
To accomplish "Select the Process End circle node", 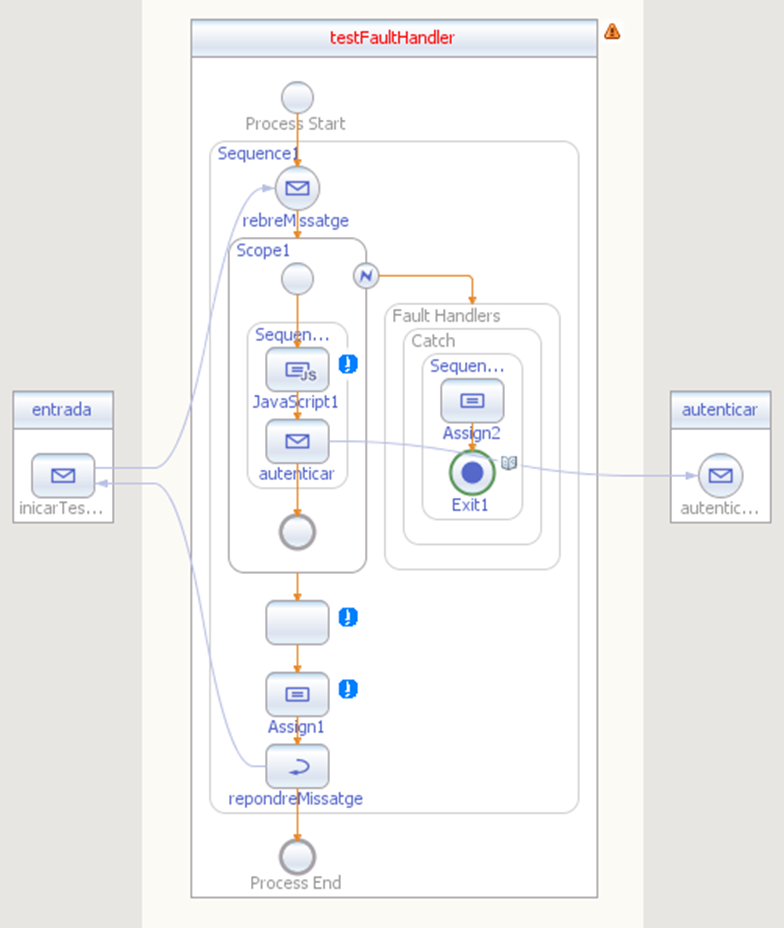I will pyautogui.click(x=297, y=856).
